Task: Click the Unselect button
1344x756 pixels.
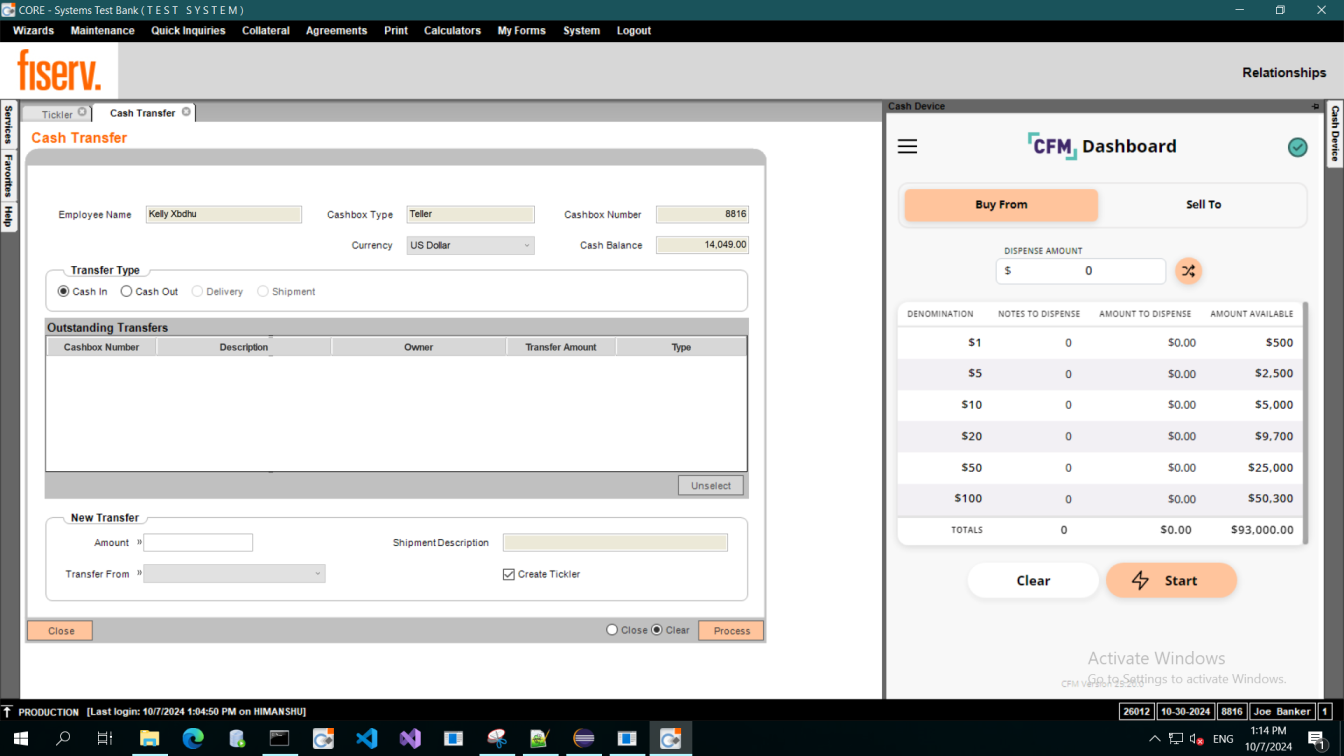Action: pyautogui.click(x=711, y=486)
